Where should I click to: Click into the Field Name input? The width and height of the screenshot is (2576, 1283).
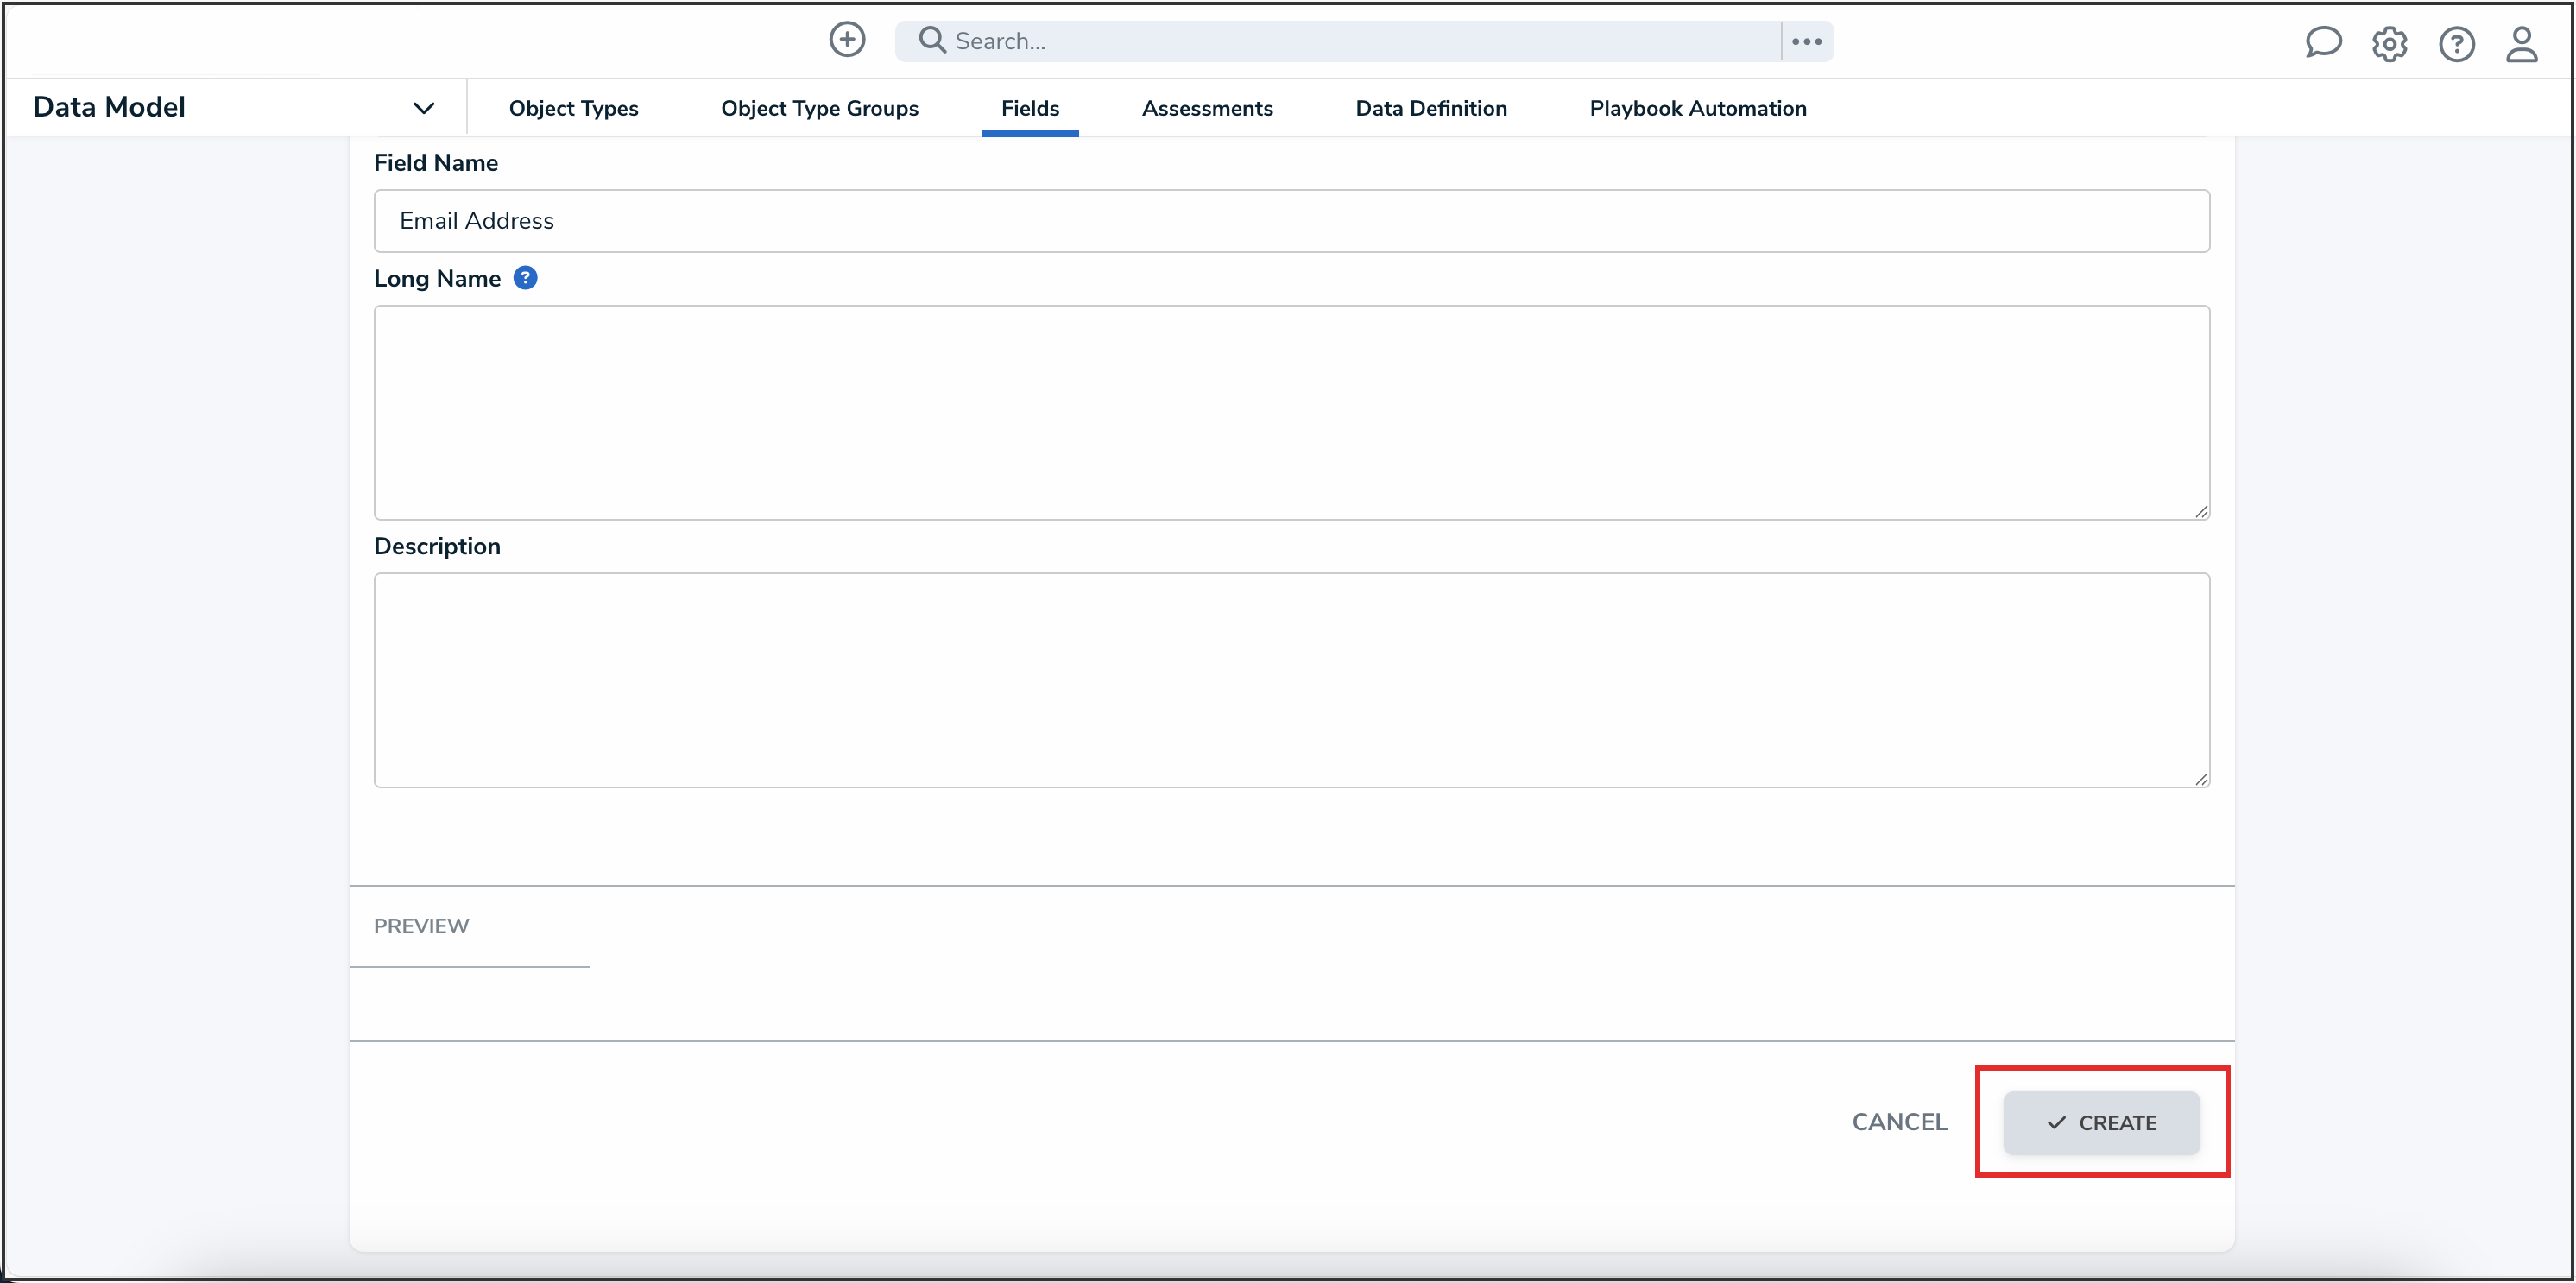click(1290, 221)
